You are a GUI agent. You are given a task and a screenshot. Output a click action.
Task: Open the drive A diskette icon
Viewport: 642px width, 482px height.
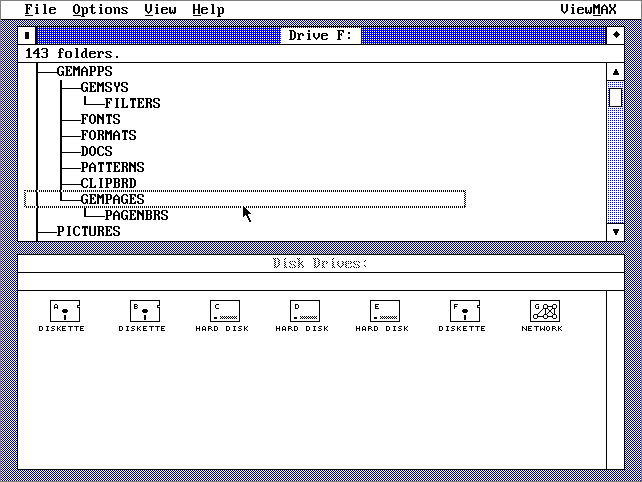pos(63,311)
